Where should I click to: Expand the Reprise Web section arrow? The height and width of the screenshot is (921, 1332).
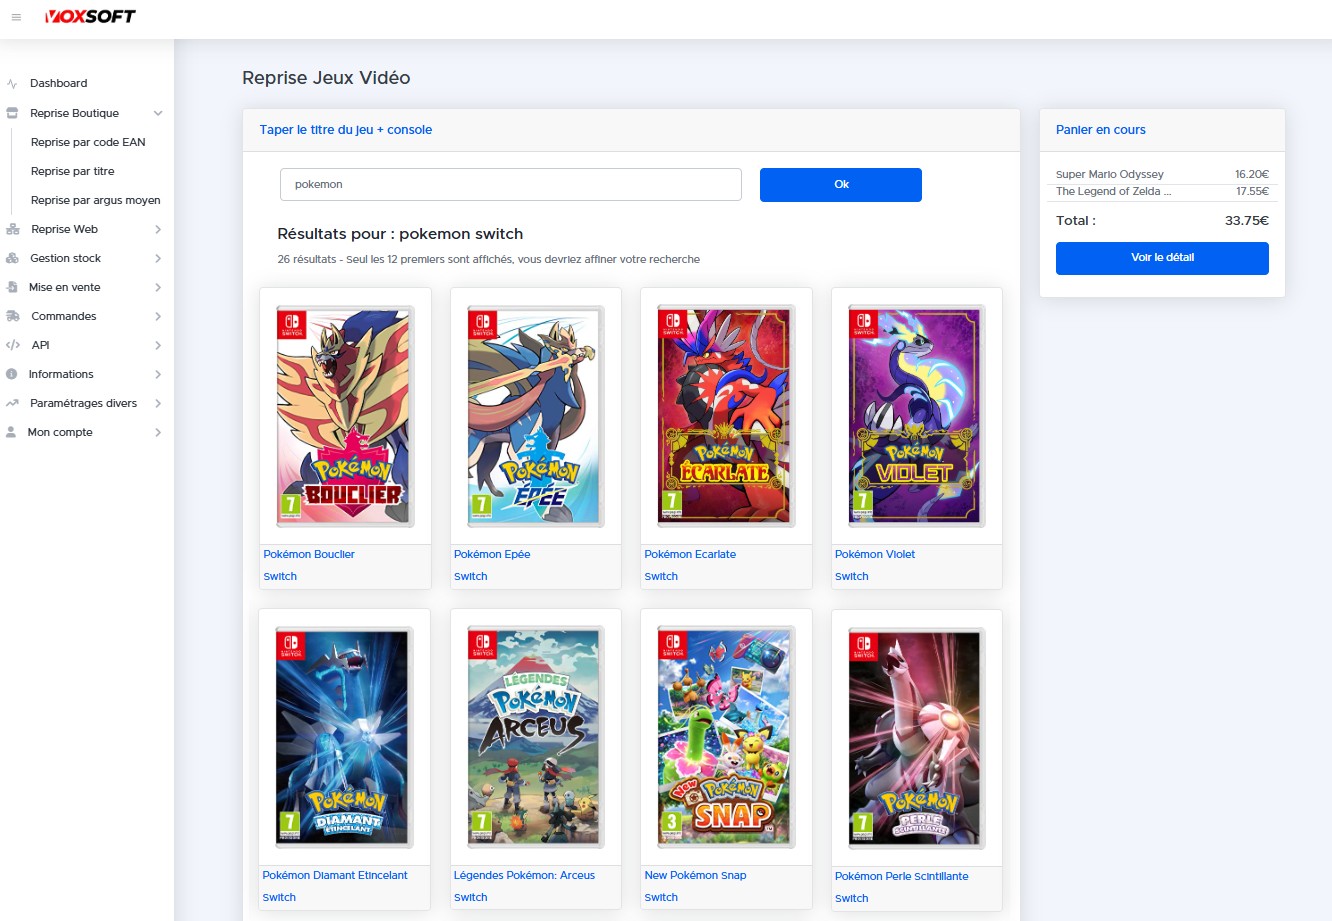[158, 229]
